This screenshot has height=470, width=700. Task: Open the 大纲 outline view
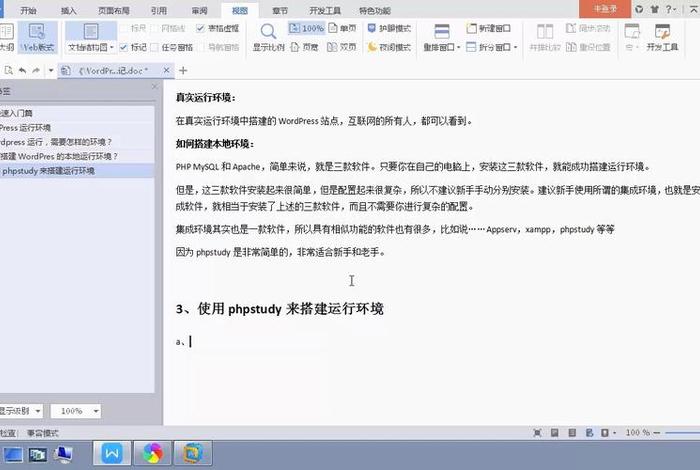[7, 37]
